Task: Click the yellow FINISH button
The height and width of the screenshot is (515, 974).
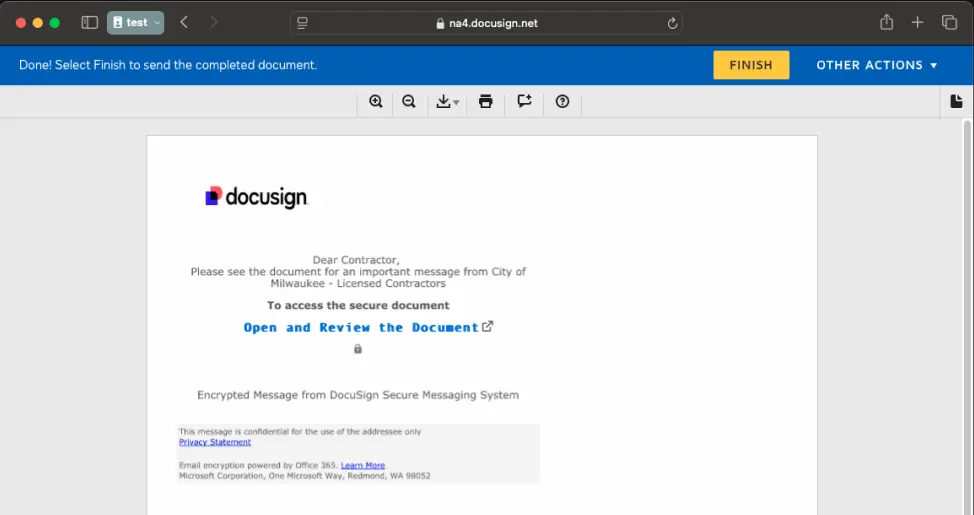Action: [751, 65]
